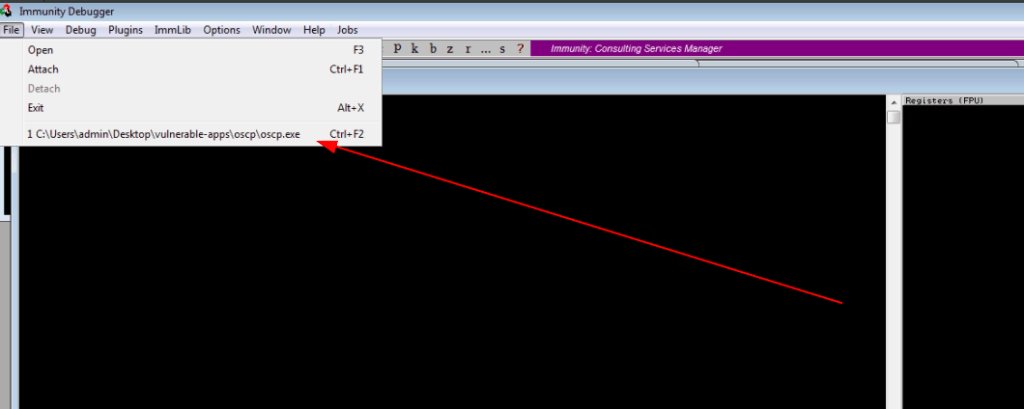
Task: Expand the ImmLib menu
Action: 172,30
